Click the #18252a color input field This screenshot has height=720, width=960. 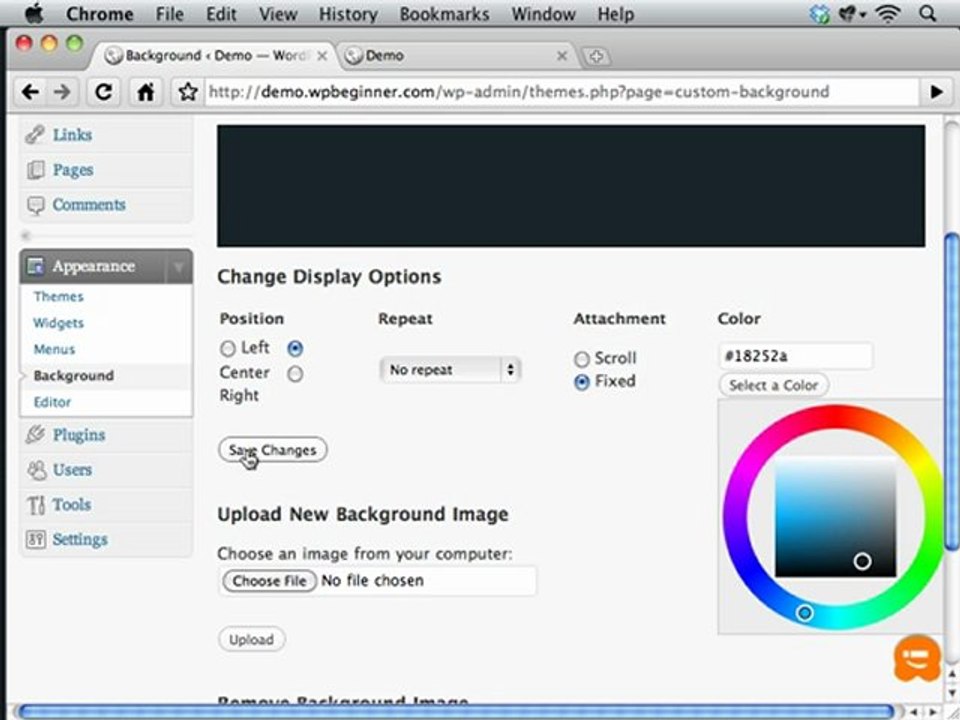(x=796, y=356)
